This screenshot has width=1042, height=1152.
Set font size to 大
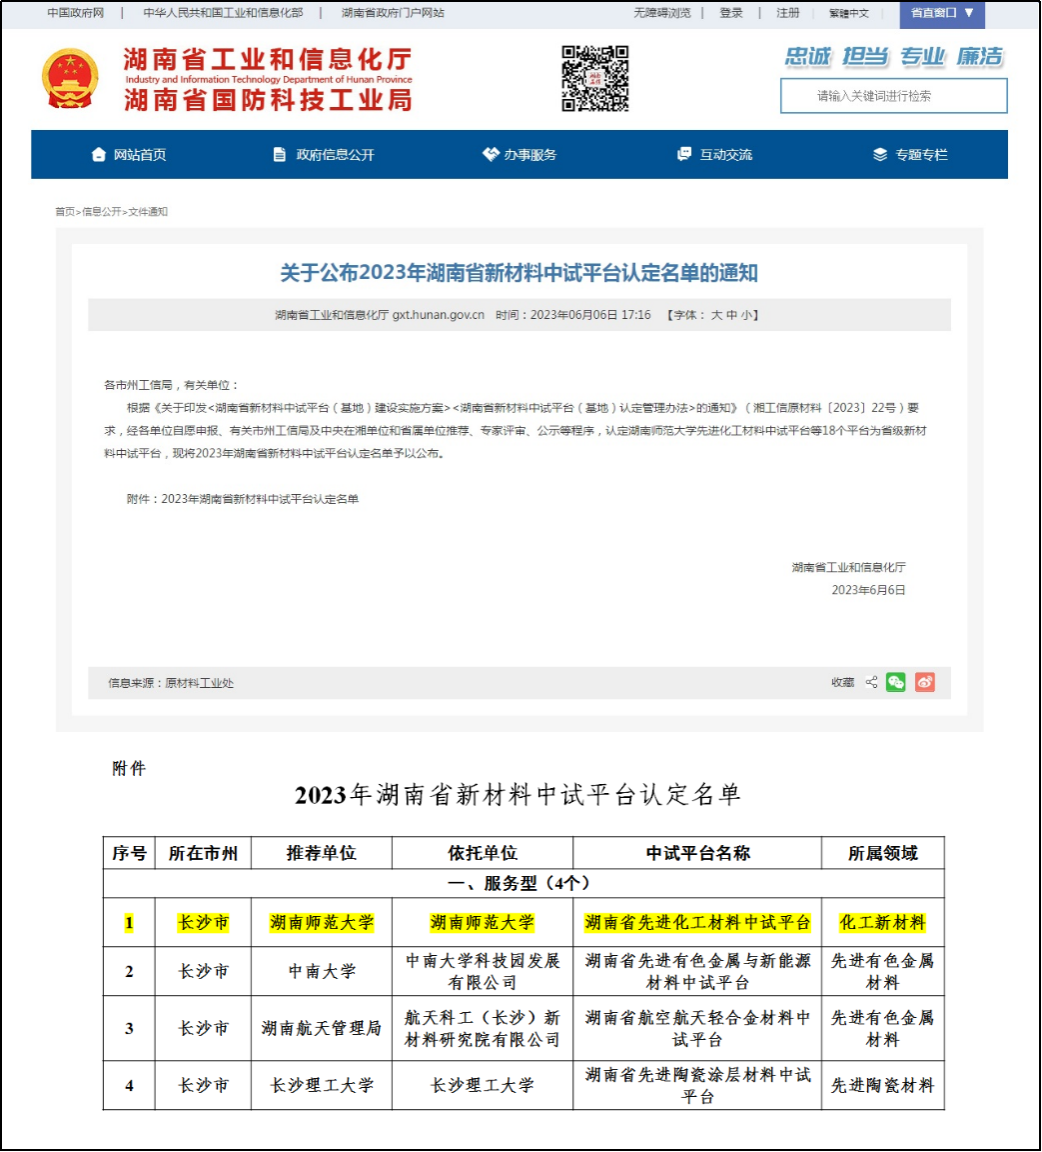[x=716, y=315]
